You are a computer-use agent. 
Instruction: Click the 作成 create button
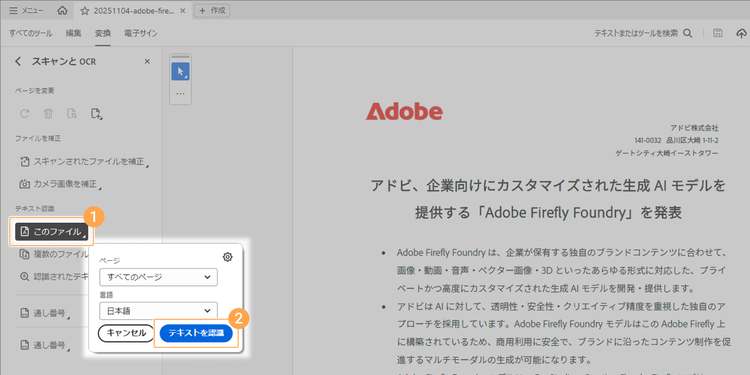tap(212, 10)
